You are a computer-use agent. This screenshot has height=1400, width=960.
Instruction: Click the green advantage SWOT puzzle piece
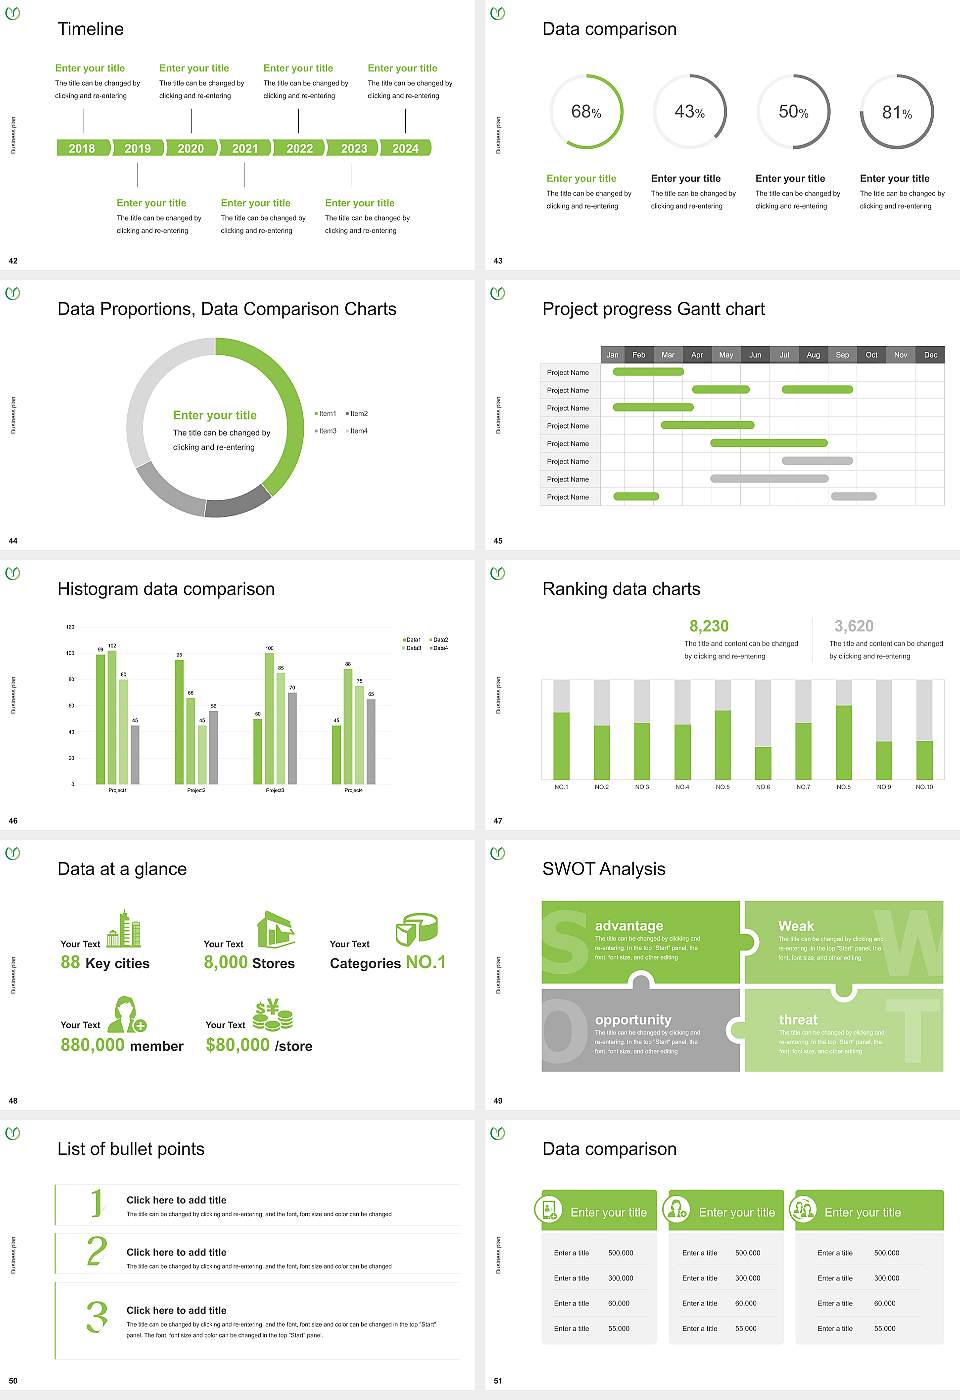coord(640,941)
